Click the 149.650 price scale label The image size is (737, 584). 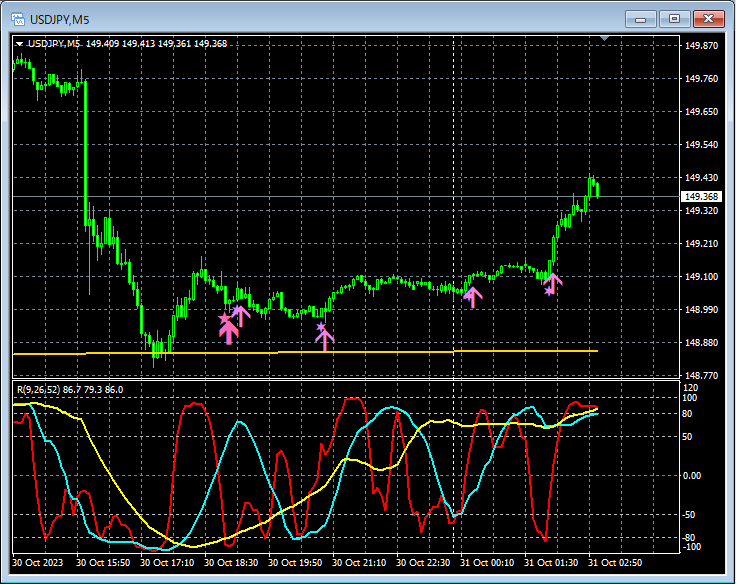[x=701, y=112]
